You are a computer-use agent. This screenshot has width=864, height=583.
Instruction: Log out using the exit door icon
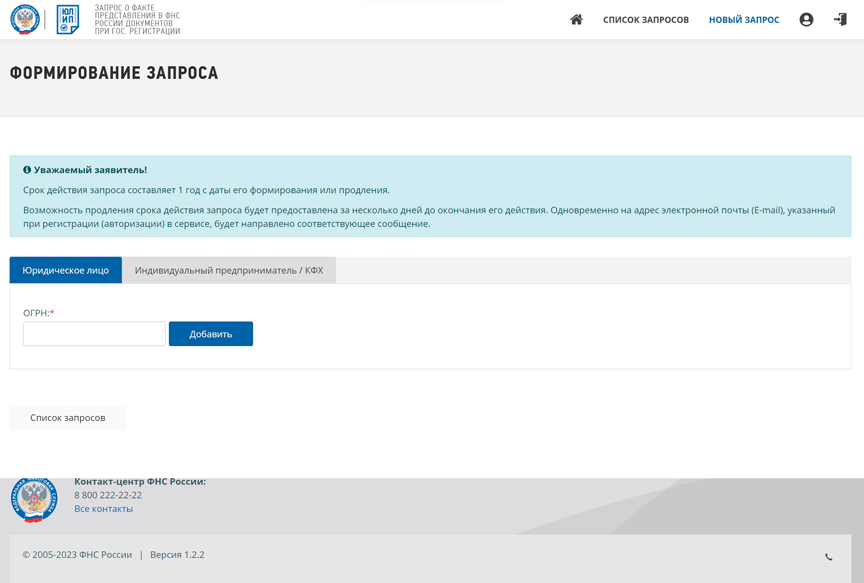click(840, 20)
